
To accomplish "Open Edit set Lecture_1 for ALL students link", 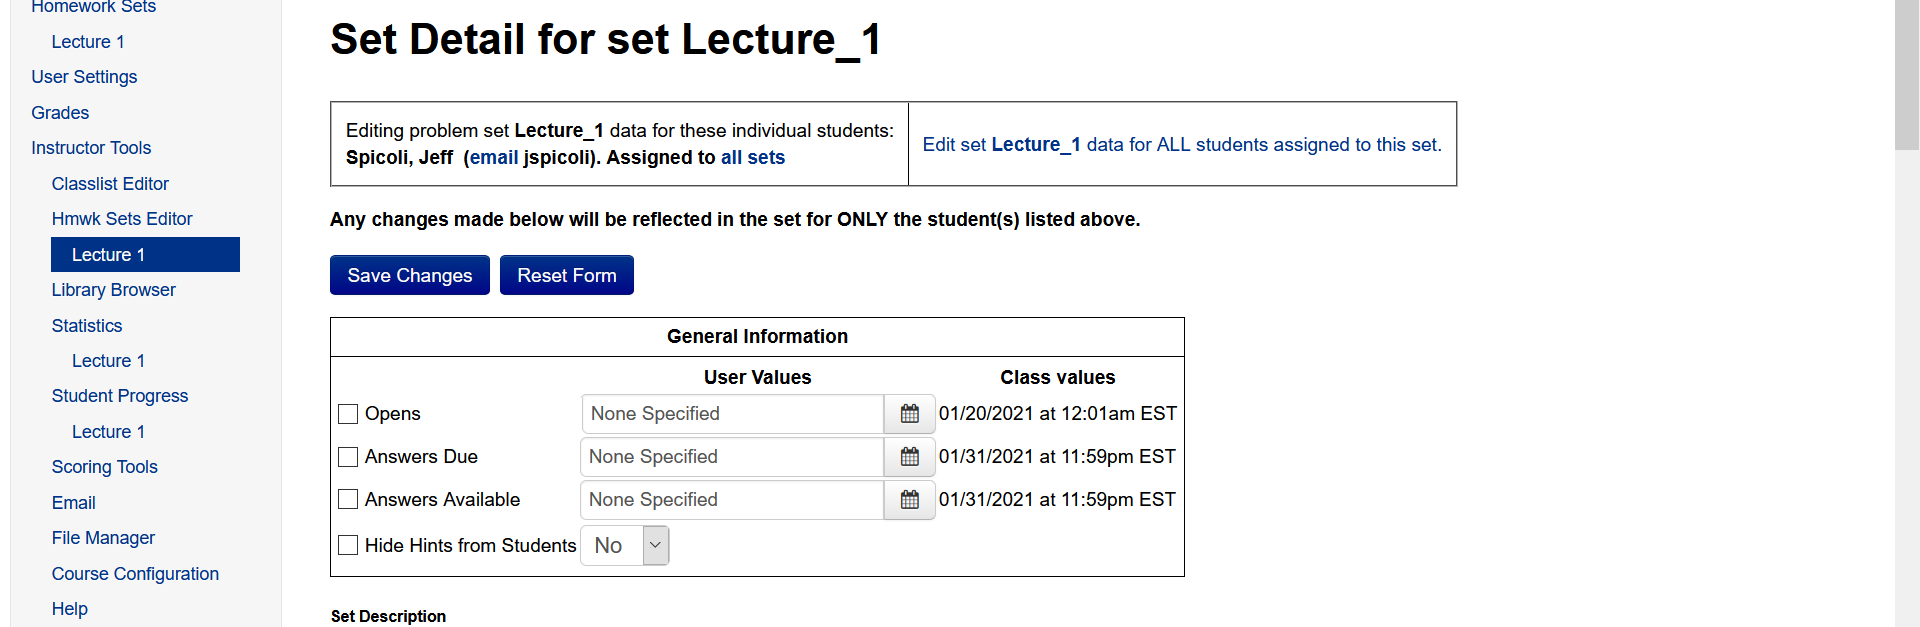I will [1182, 144].
